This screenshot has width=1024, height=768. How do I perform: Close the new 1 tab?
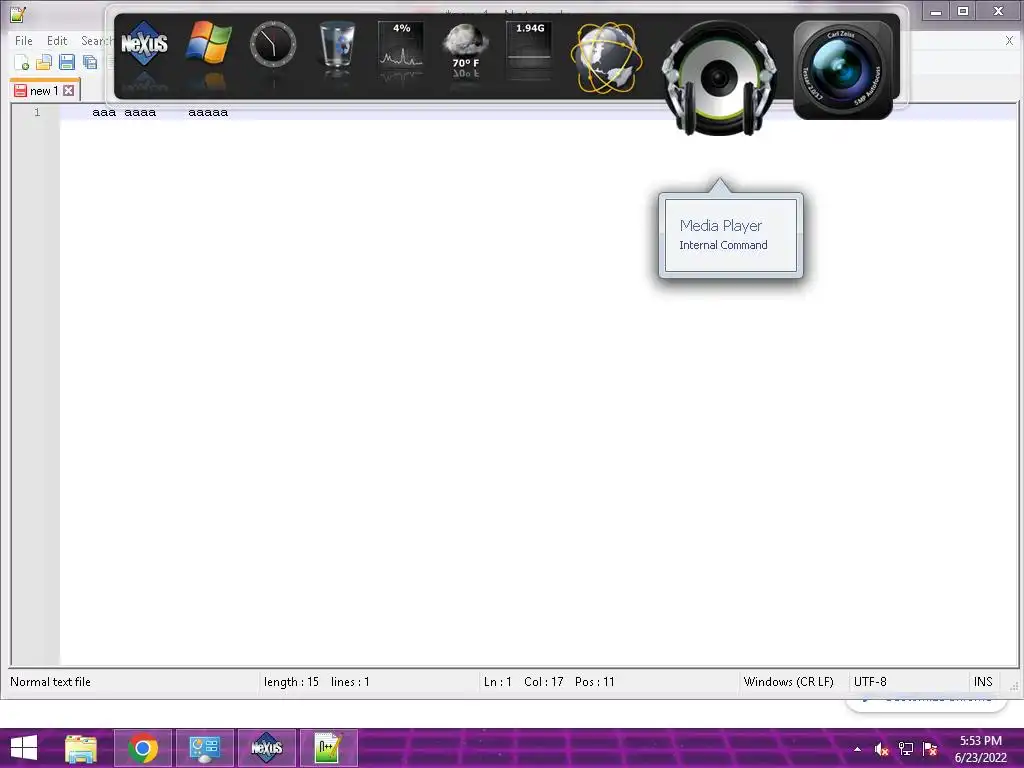pos(69,91)
